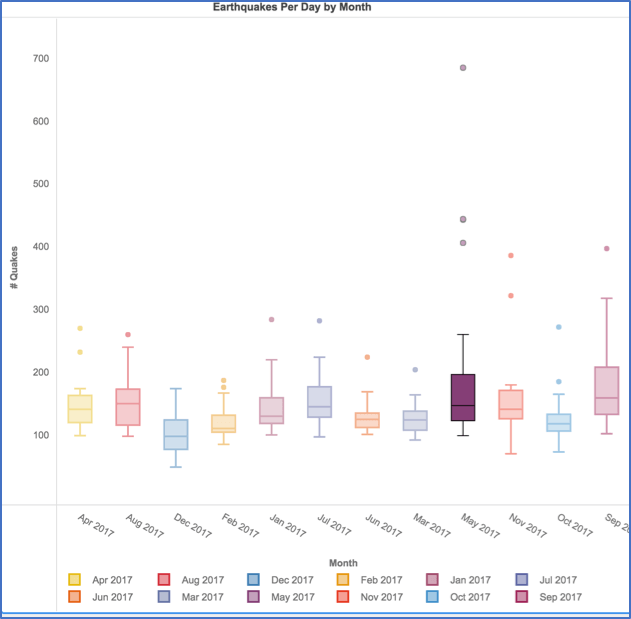
Task: Select the highest May 2017 outlier near 700
Action: click(x=463, y=68)
